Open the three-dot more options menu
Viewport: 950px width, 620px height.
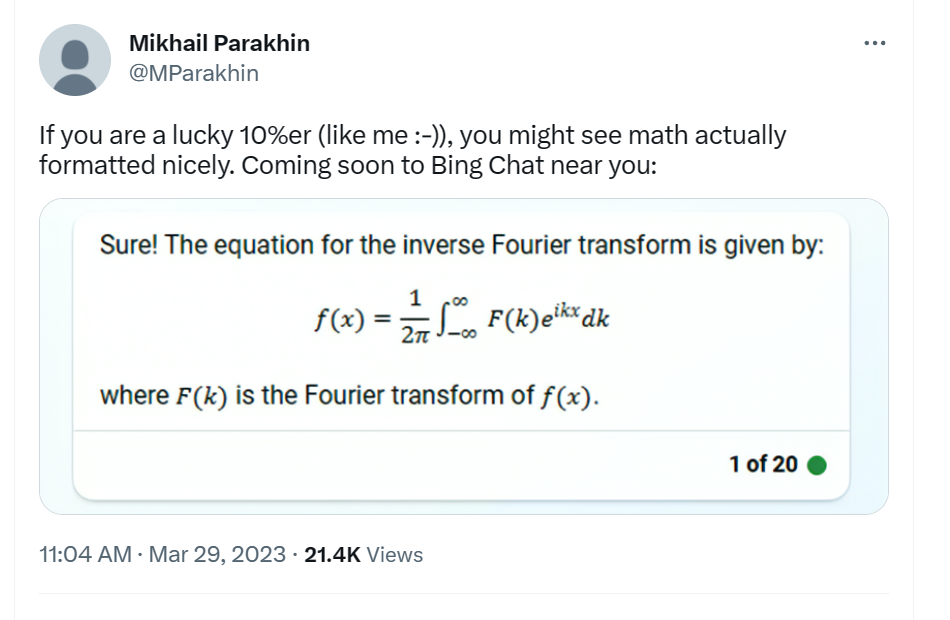pos(875,43)
